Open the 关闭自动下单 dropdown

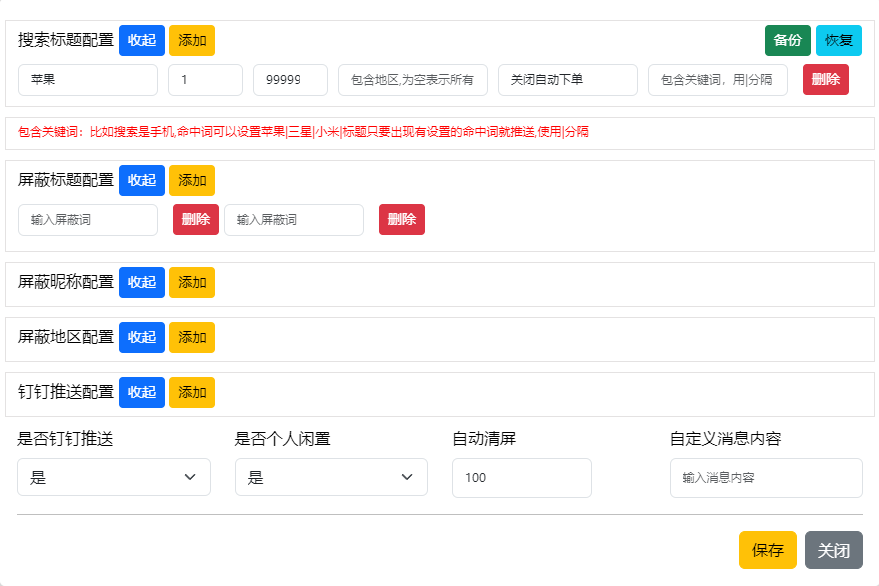(x=568, y=80)
